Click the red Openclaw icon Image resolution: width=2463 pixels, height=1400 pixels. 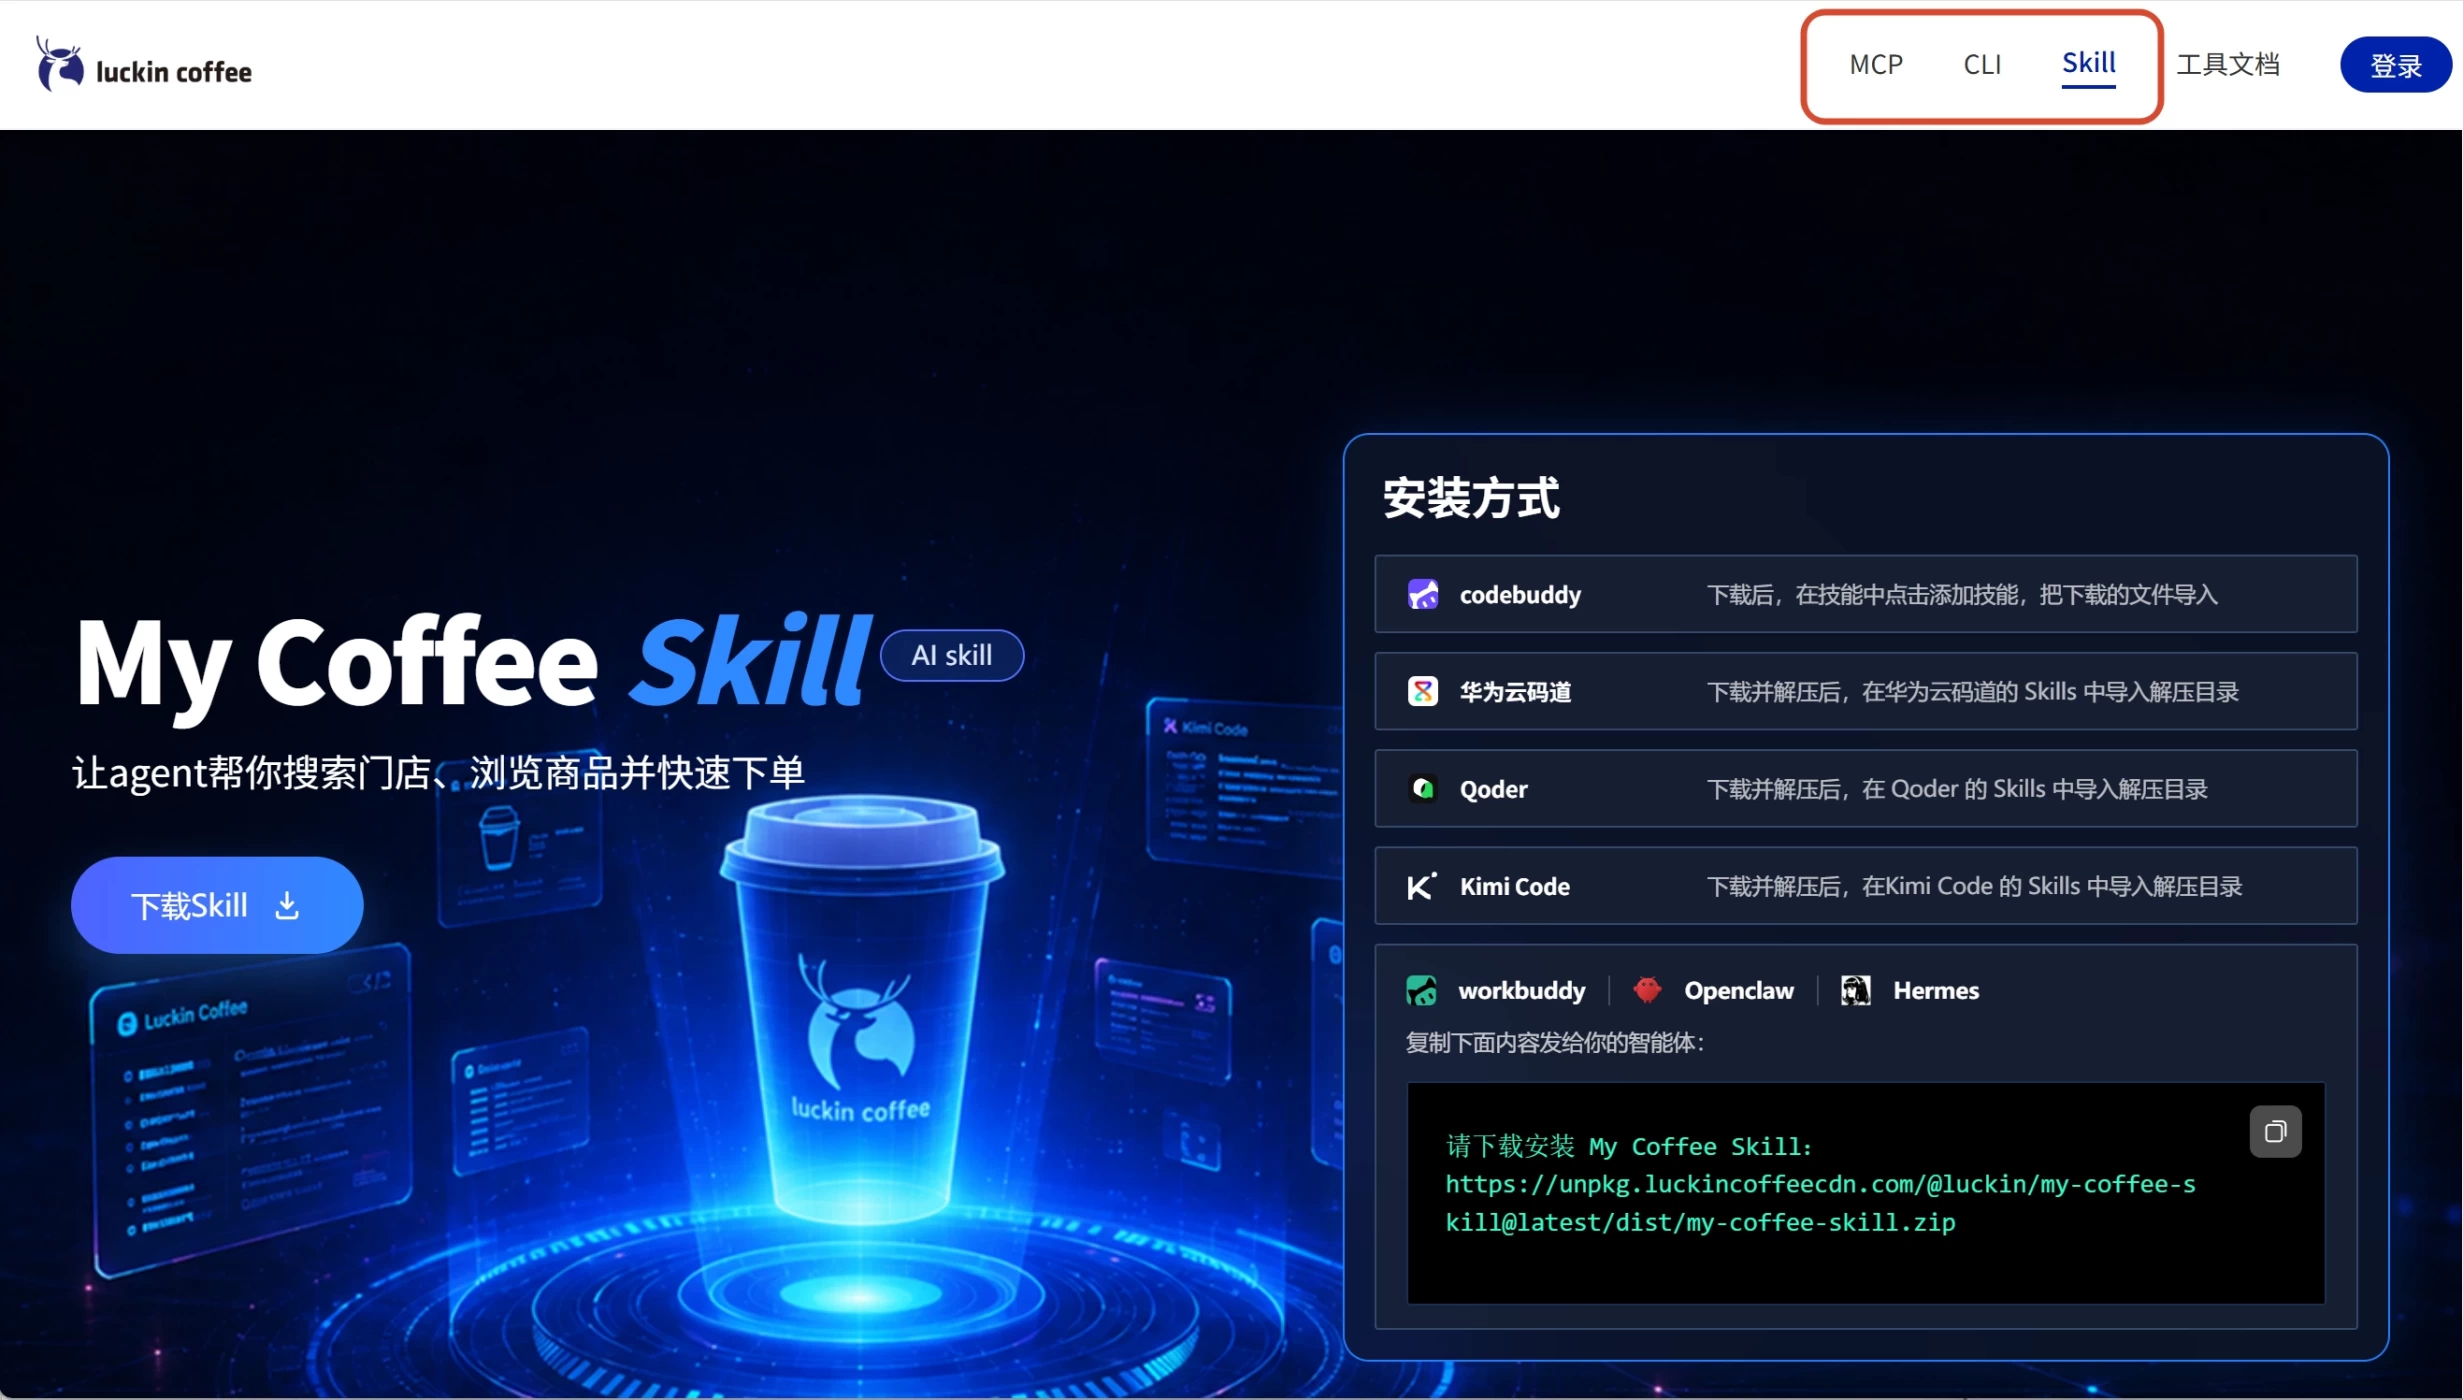[x=1646, y=991]
